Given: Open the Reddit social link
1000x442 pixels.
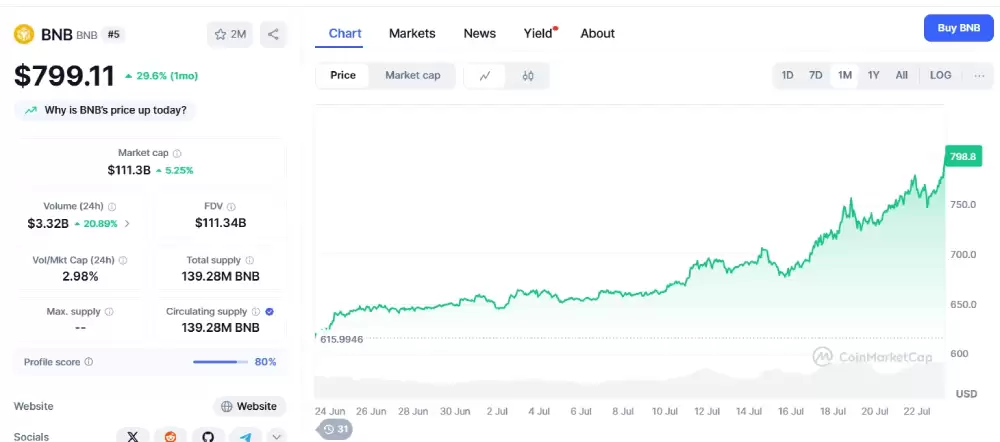Looking at the screenshot, I should pos(170,436).
